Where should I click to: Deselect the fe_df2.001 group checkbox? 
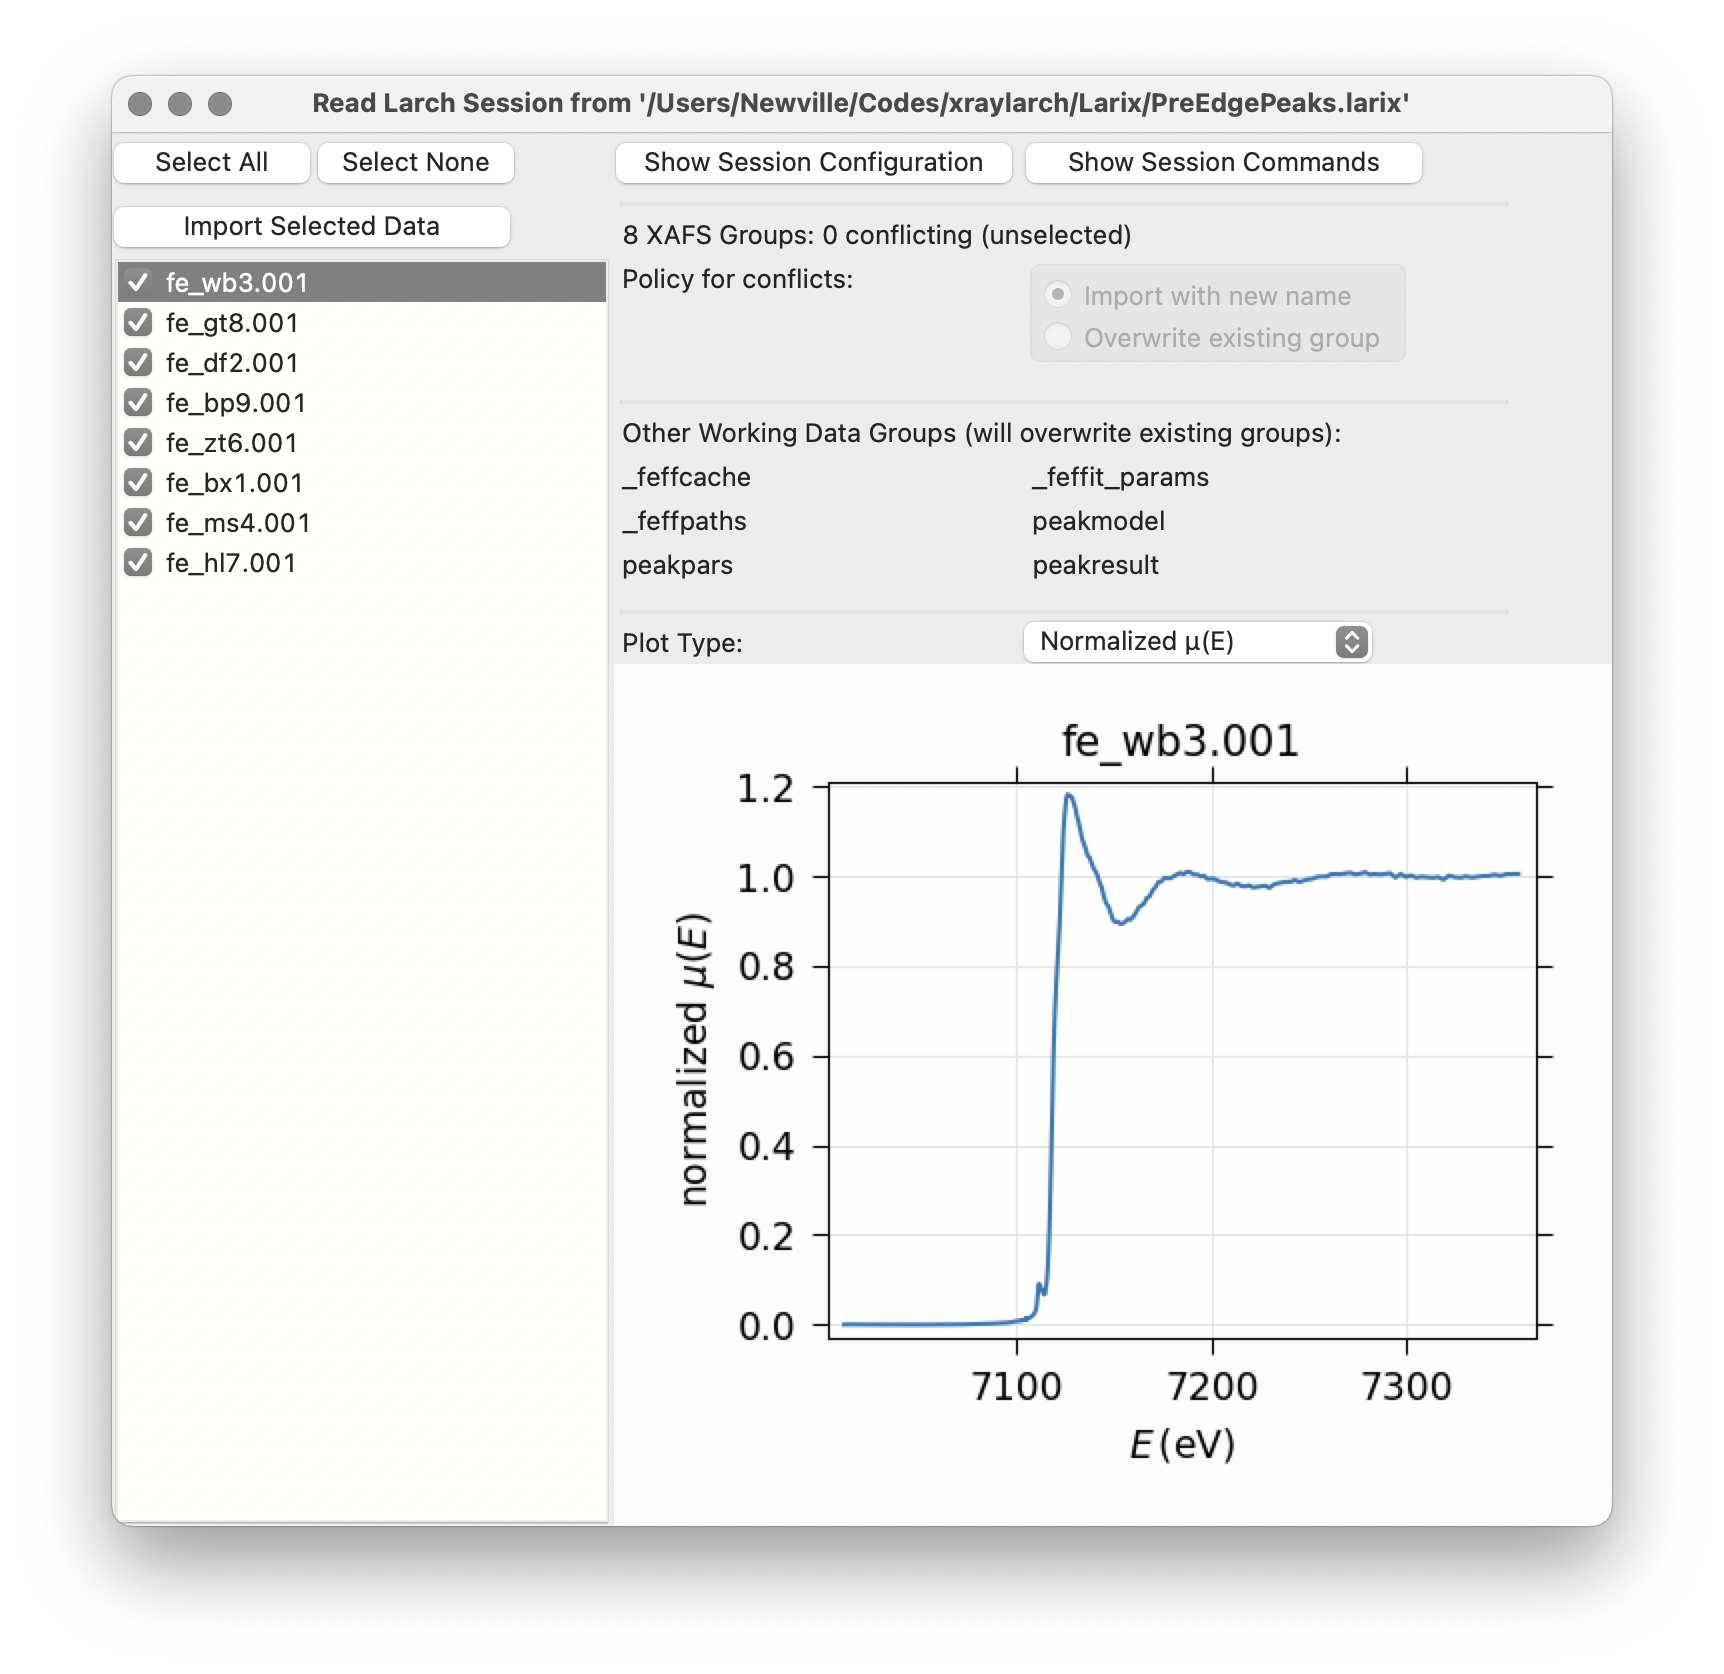pyautogui.click(x=138, y=363)
